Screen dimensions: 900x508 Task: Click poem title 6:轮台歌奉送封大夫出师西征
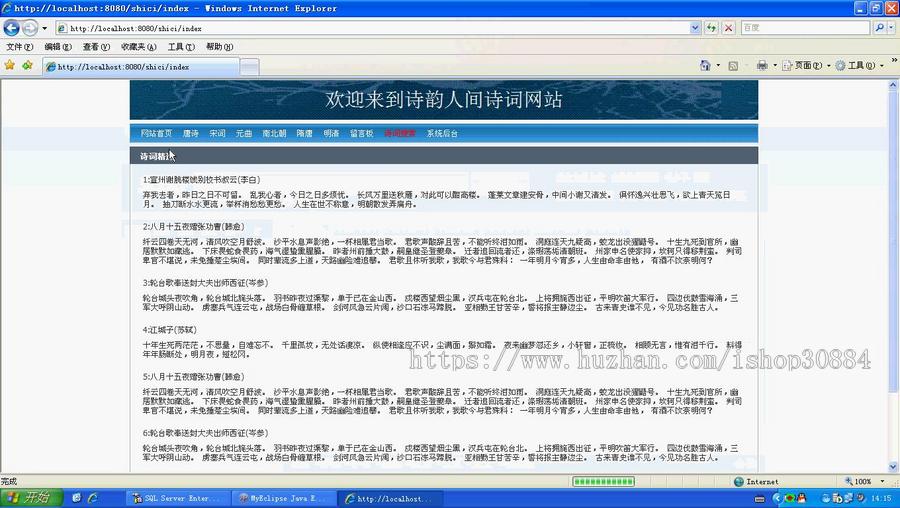(205, 433)
